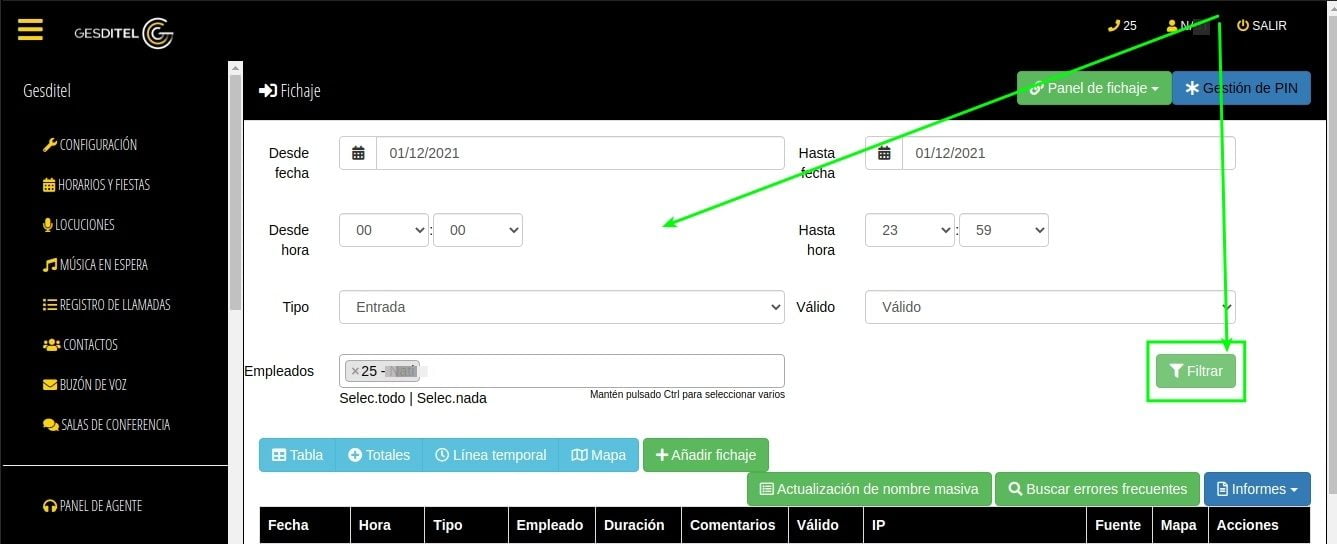Open the hamburger menu icon
The width and height of the screenshot is (1337, 544).
pyautogui.click(x=30, y=29)
